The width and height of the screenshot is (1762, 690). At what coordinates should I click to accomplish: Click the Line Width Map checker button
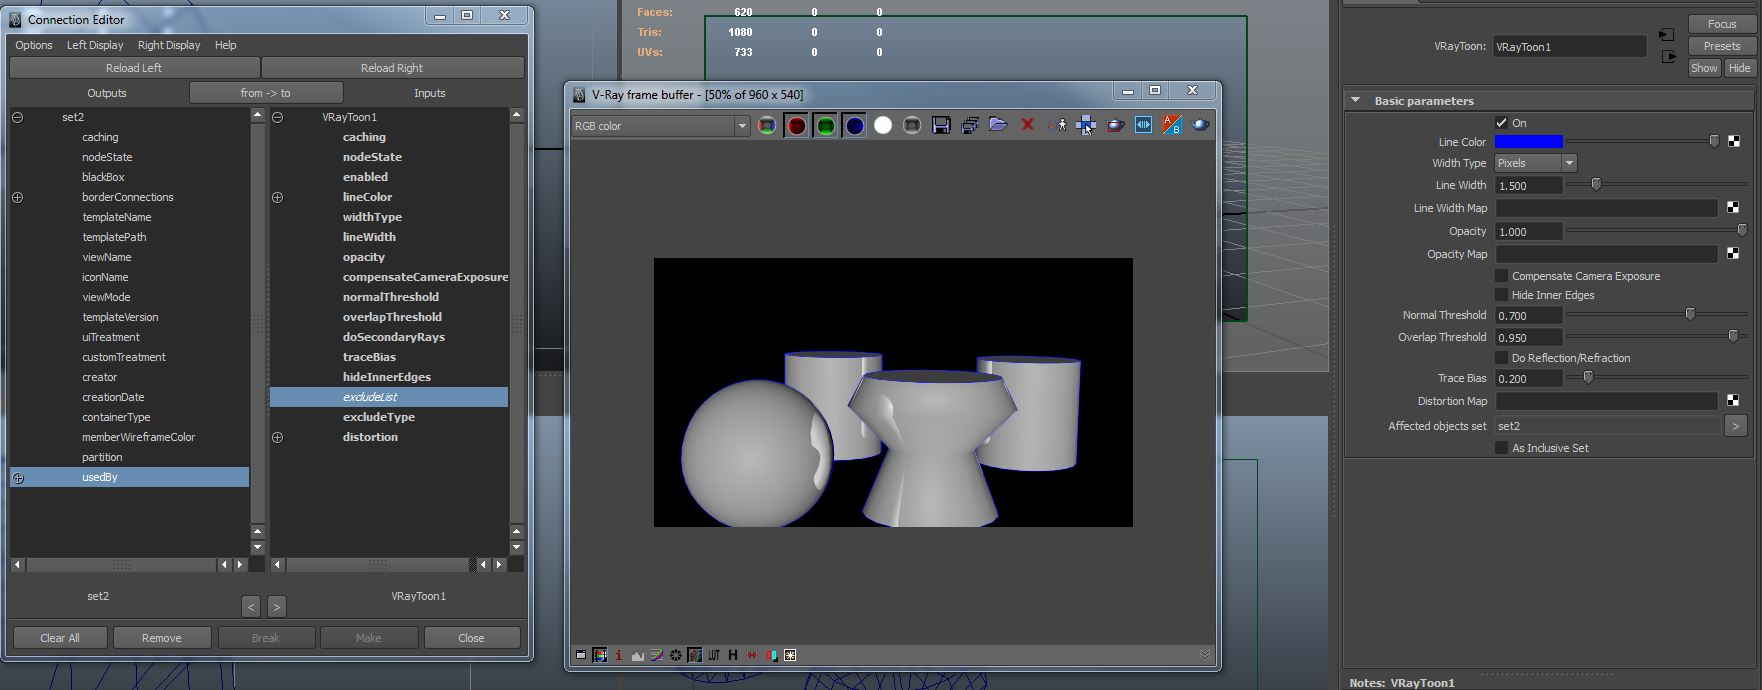click(1733, 208)
